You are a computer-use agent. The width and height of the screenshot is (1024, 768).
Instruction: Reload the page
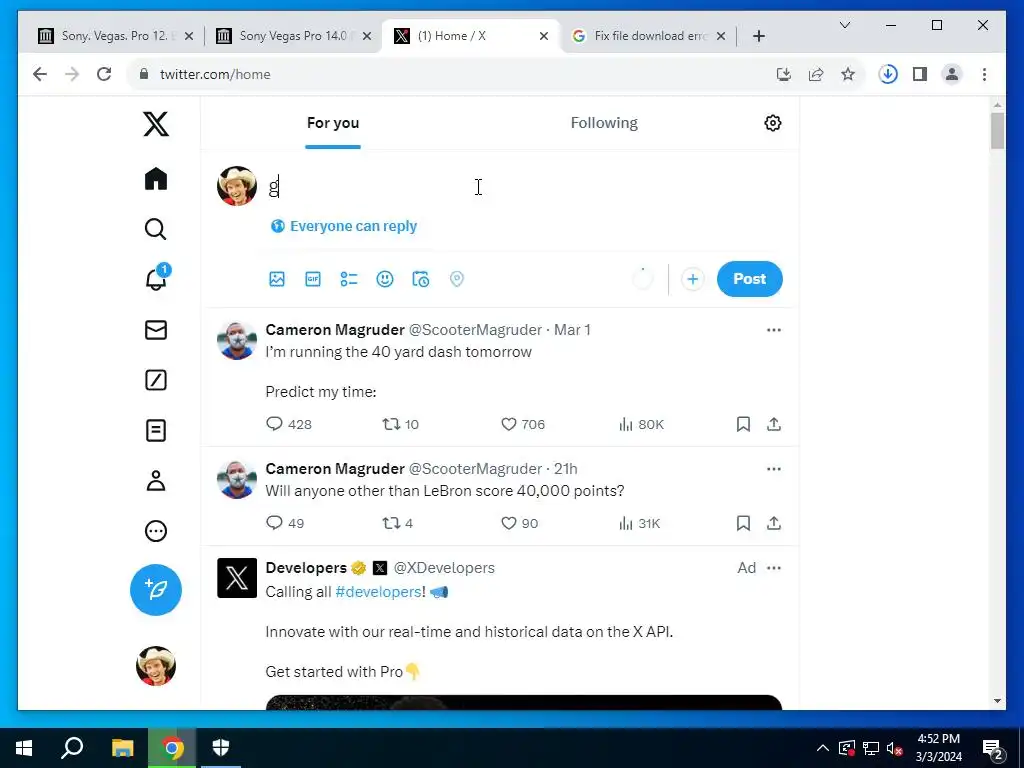[104, 74]
